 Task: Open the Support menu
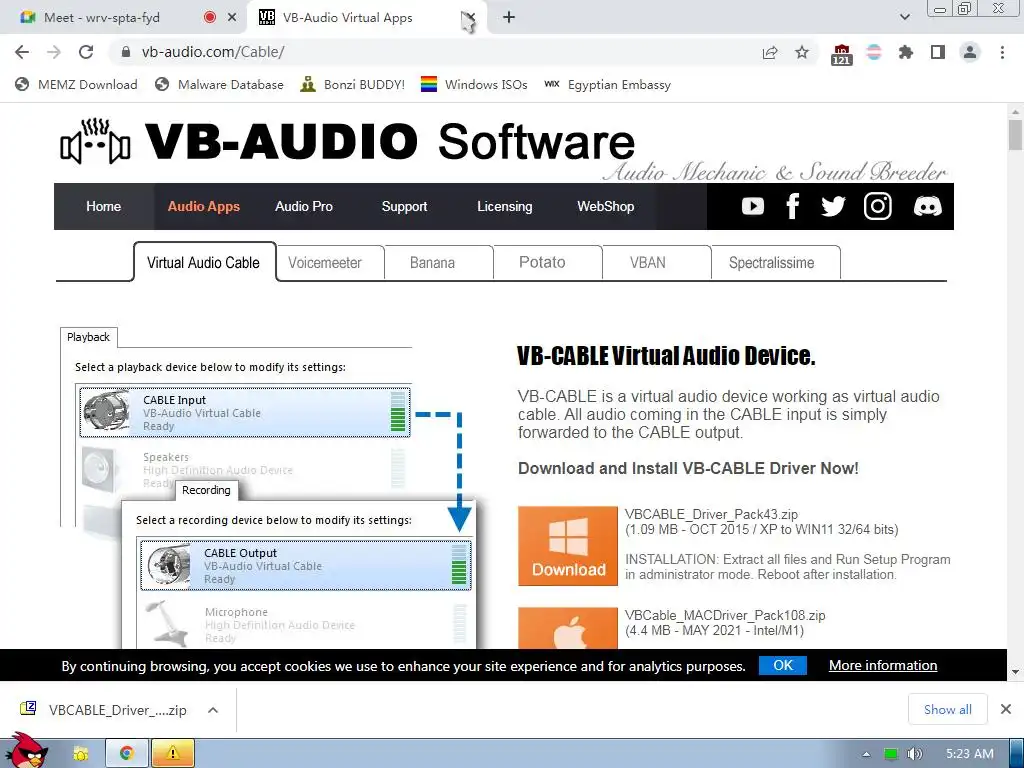(404, 206)
